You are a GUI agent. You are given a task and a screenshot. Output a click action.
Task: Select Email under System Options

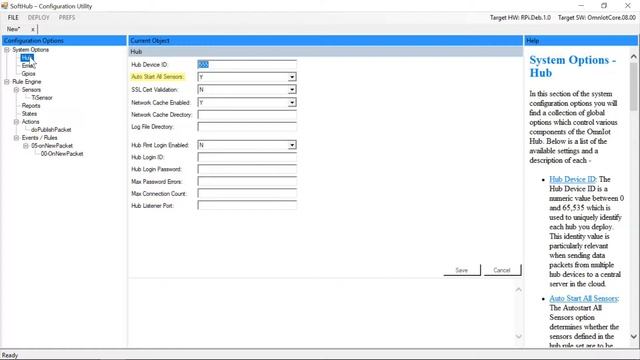coord(28,66)
